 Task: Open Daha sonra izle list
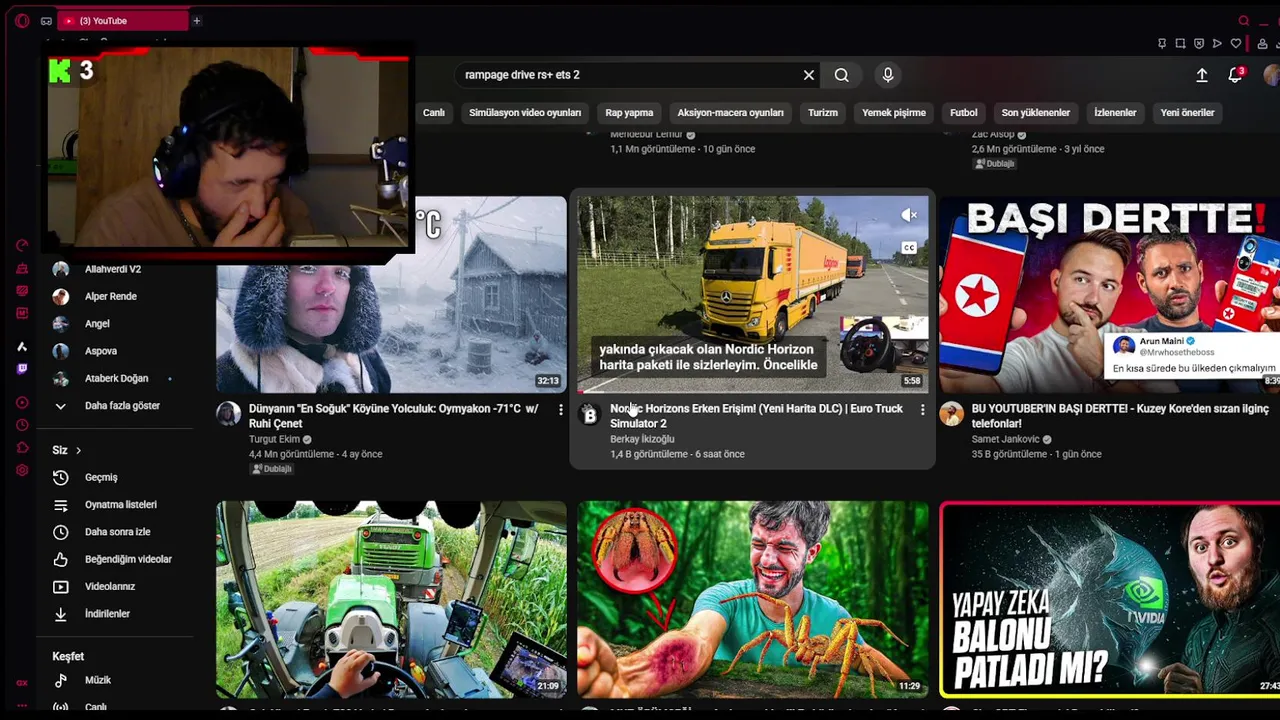tap(115, 532)
